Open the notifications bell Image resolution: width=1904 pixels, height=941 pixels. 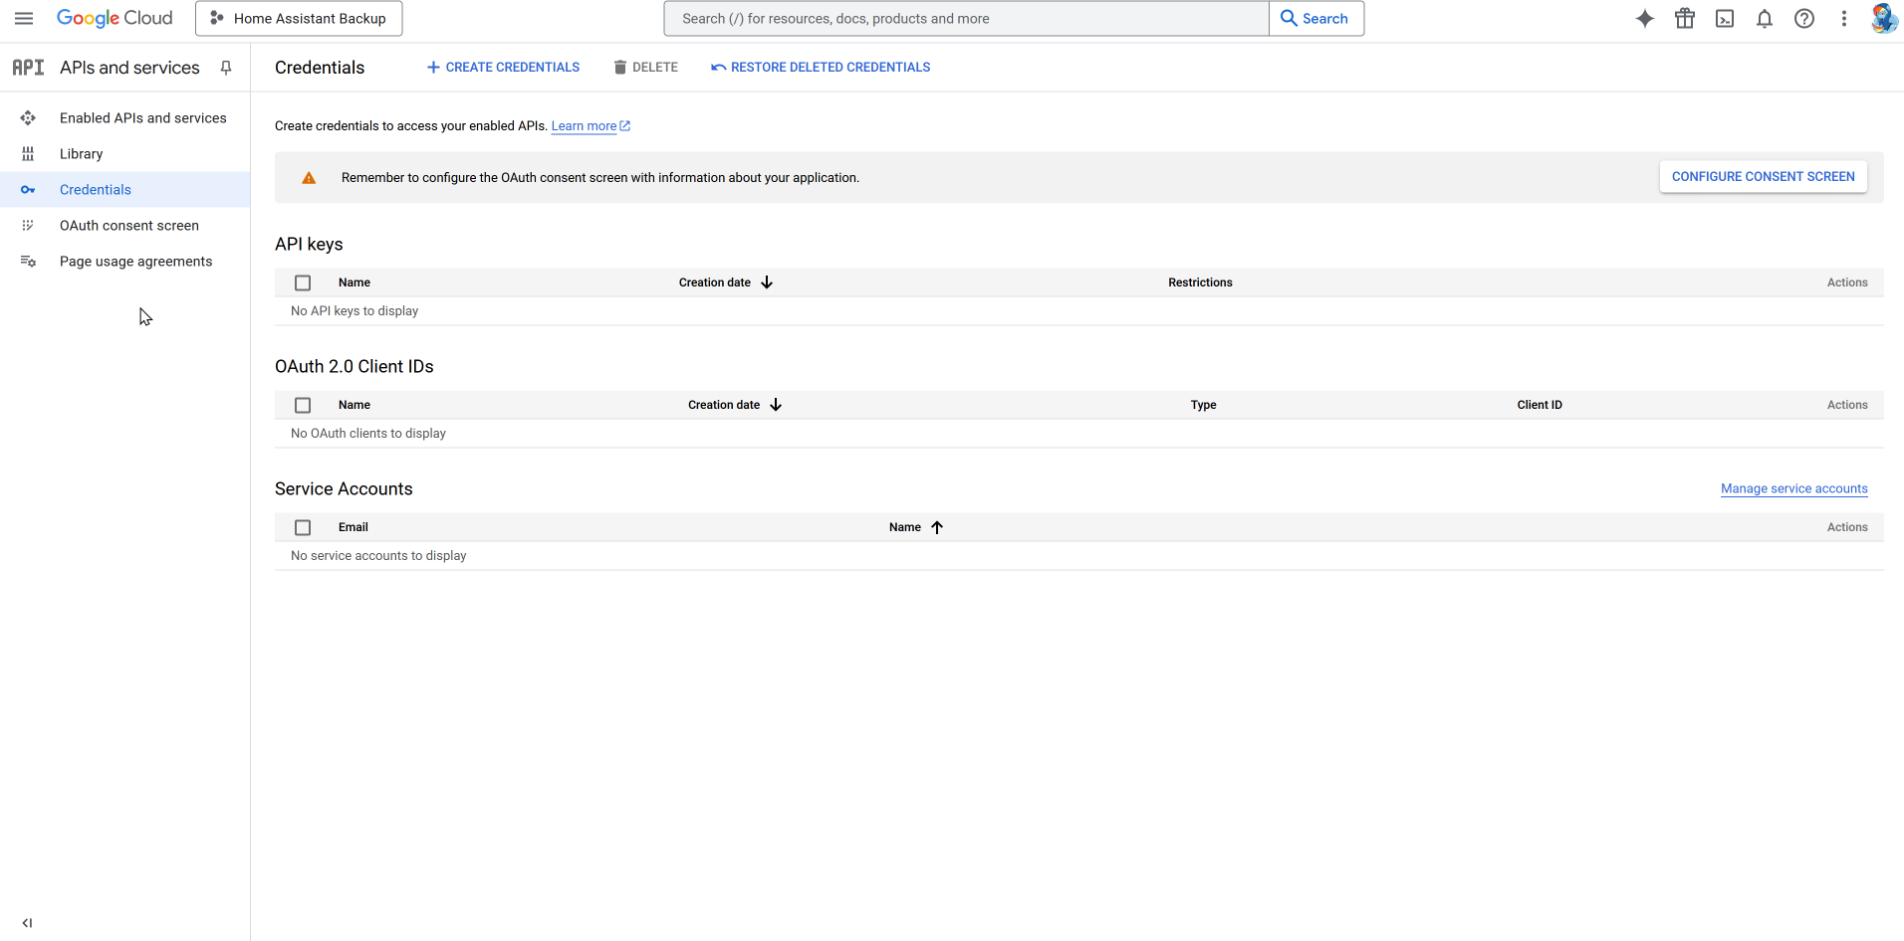click(x=1764, y=18)
